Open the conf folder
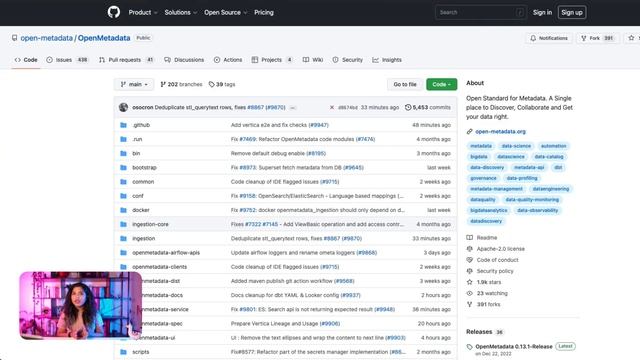Image resolution: width=640 pixels, height=360 pixels. [138, 196]
